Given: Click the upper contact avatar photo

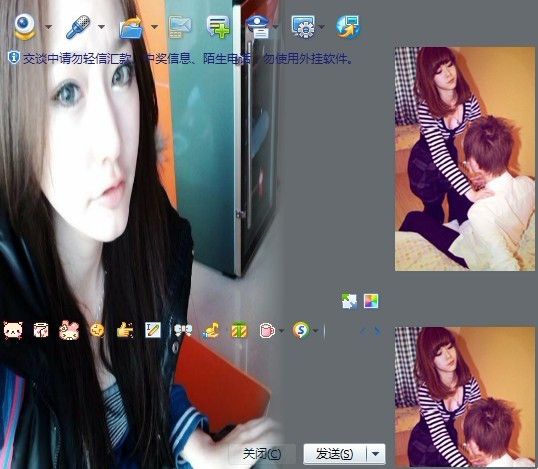Looking at the screenshot, I should point(465,159).
